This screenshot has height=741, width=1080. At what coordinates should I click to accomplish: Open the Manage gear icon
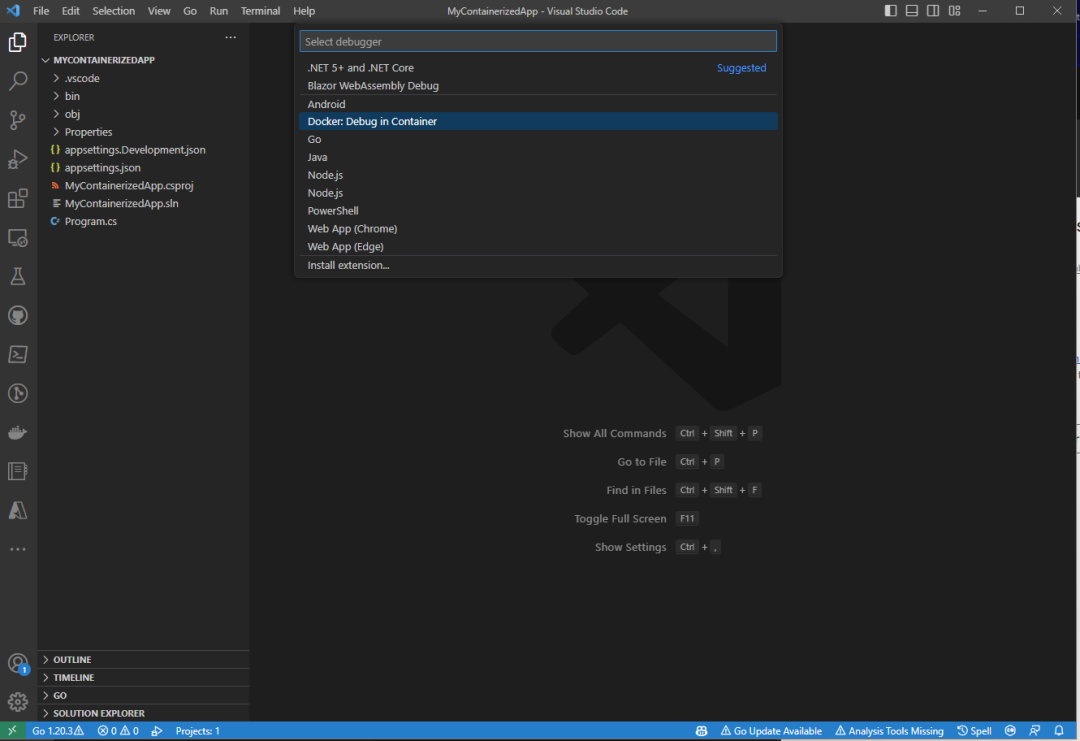(x=18, y=702)
